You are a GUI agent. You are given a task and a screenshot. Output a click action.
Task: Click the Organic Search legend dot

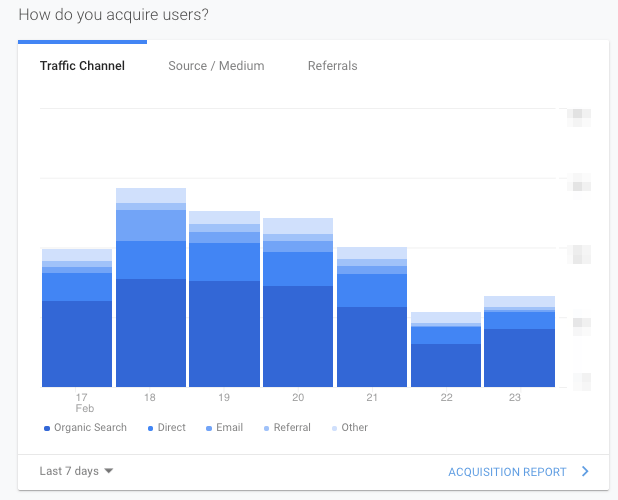pos(47,428)
